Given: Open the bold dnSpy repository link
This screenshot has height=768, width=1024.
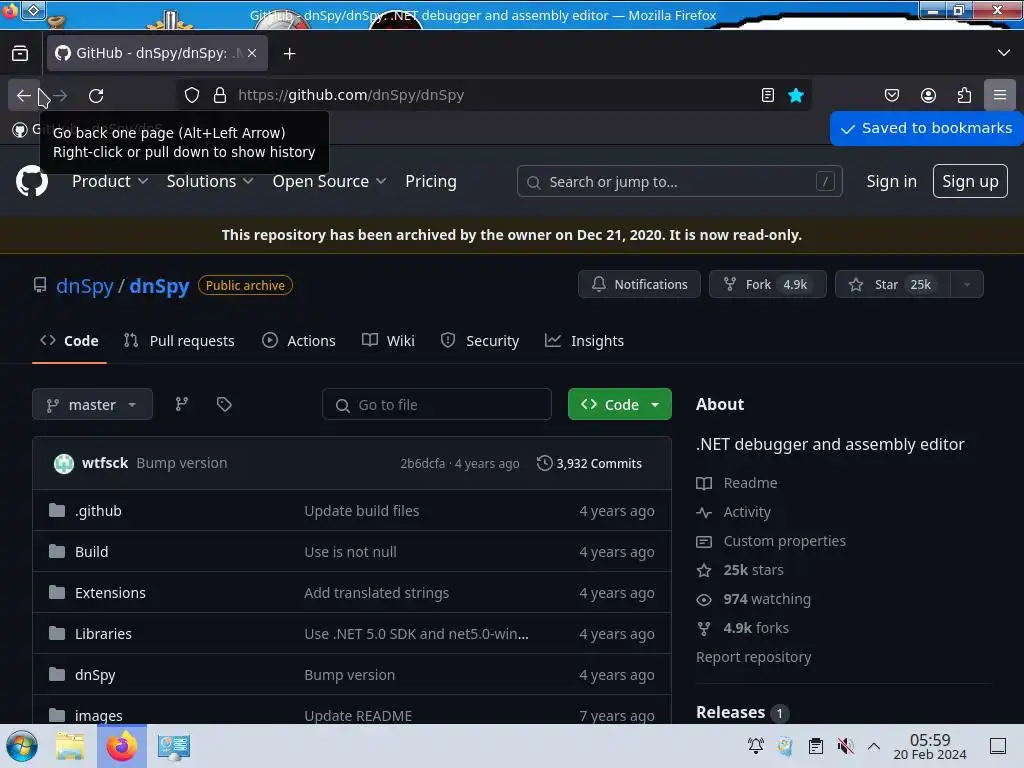Looking at the screenshot, I should (x=159, y=286).
